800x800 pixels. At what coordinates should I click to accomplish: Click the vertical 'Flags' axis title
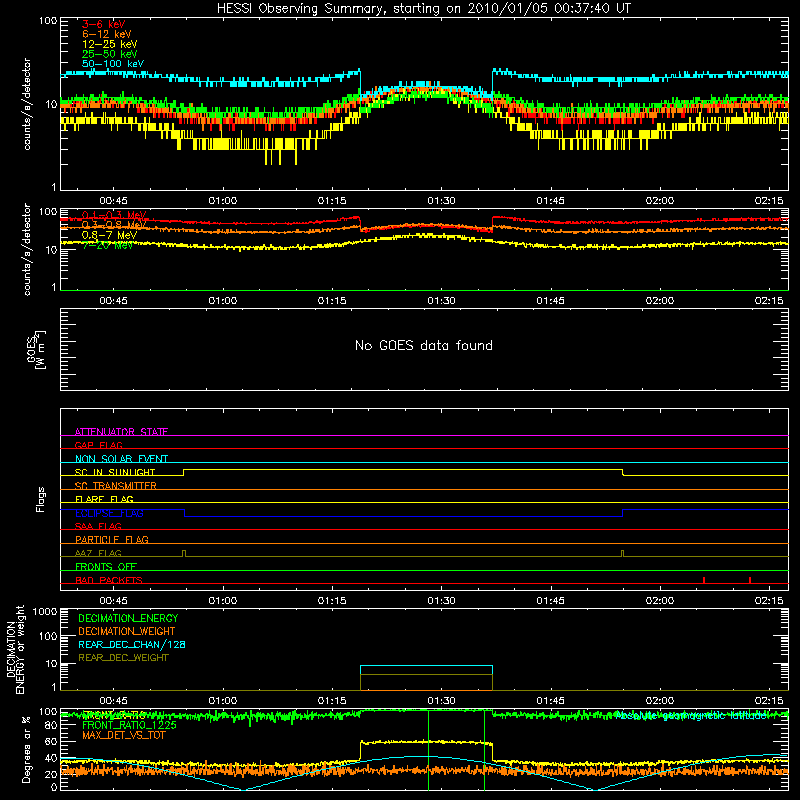(x=41, y=499)
